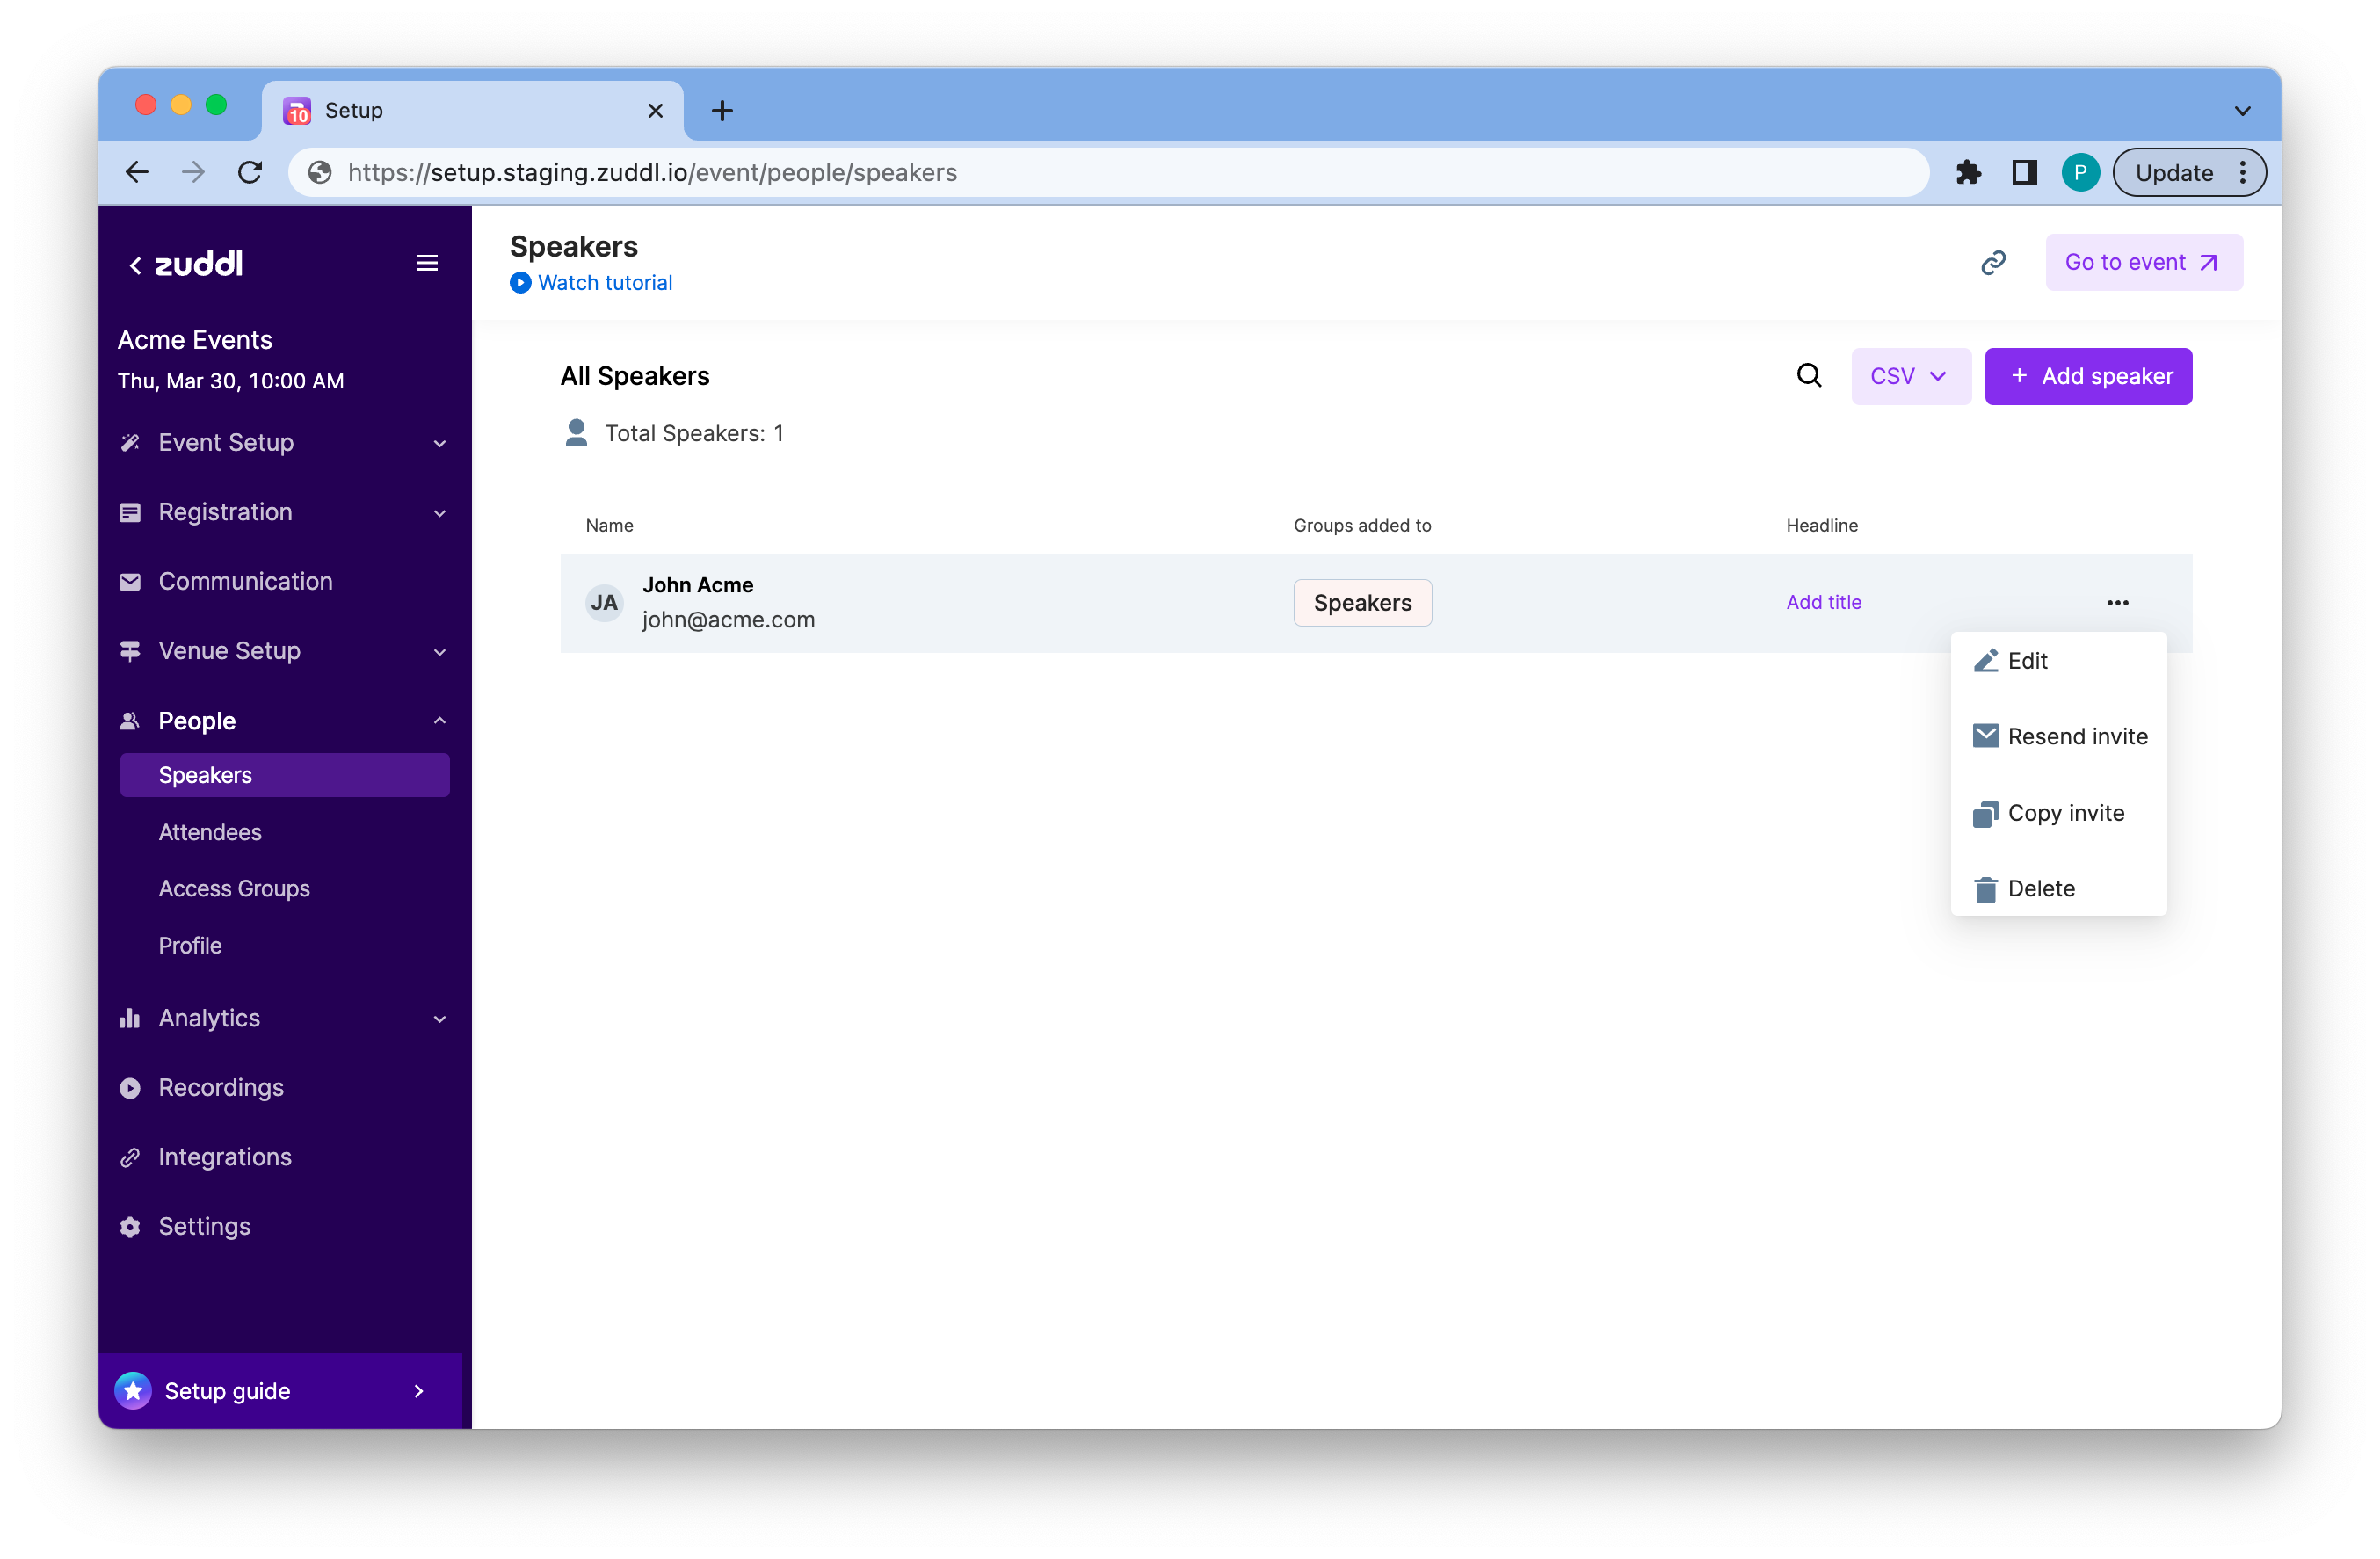Open the three-dot menu for John Acme

coord(2117,603)
